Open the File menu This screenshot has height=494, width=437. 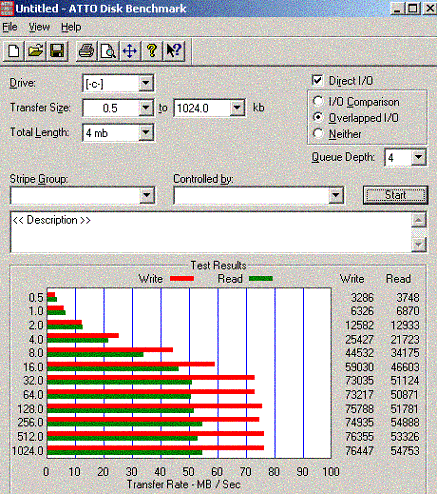tap(10, 27)
